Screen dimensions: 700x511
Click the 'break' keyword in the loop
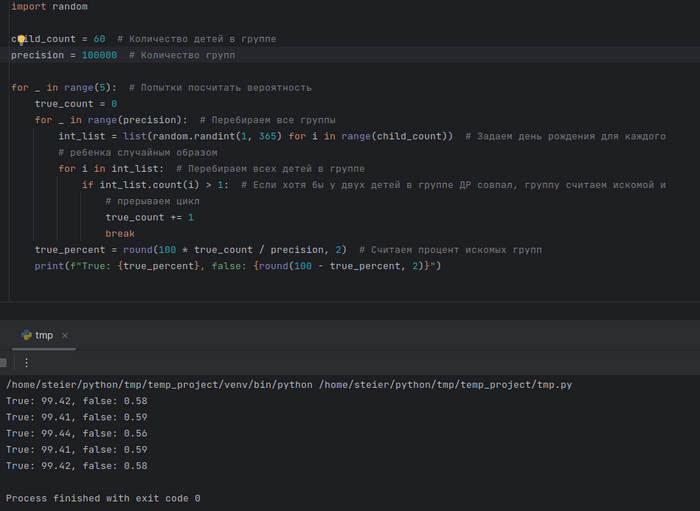coord(120,233)
